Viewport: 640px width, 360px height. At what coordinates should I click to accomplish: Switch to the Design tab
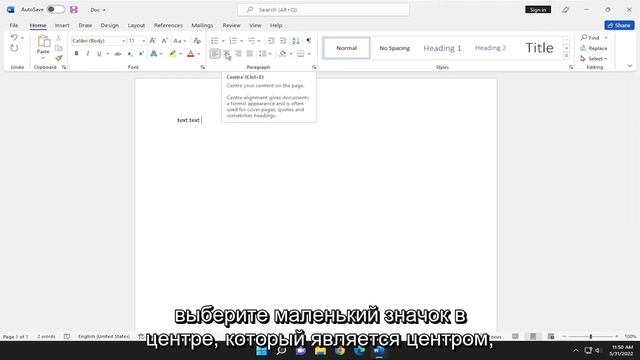[x=110, y=25]
